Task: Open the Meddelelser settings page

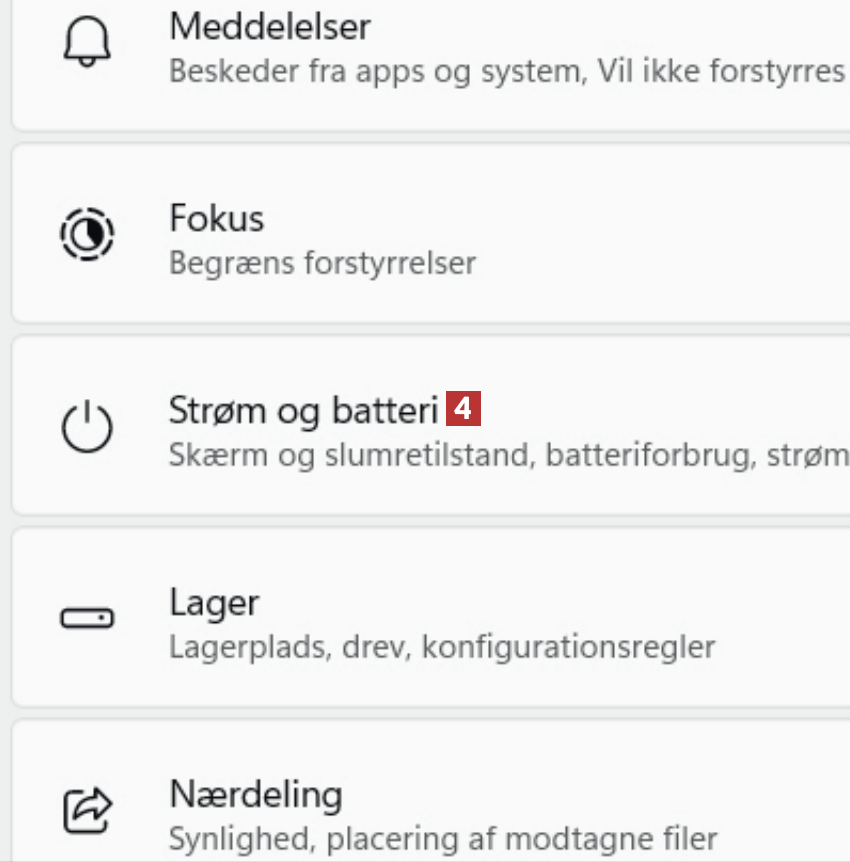Action: [270, 26]
